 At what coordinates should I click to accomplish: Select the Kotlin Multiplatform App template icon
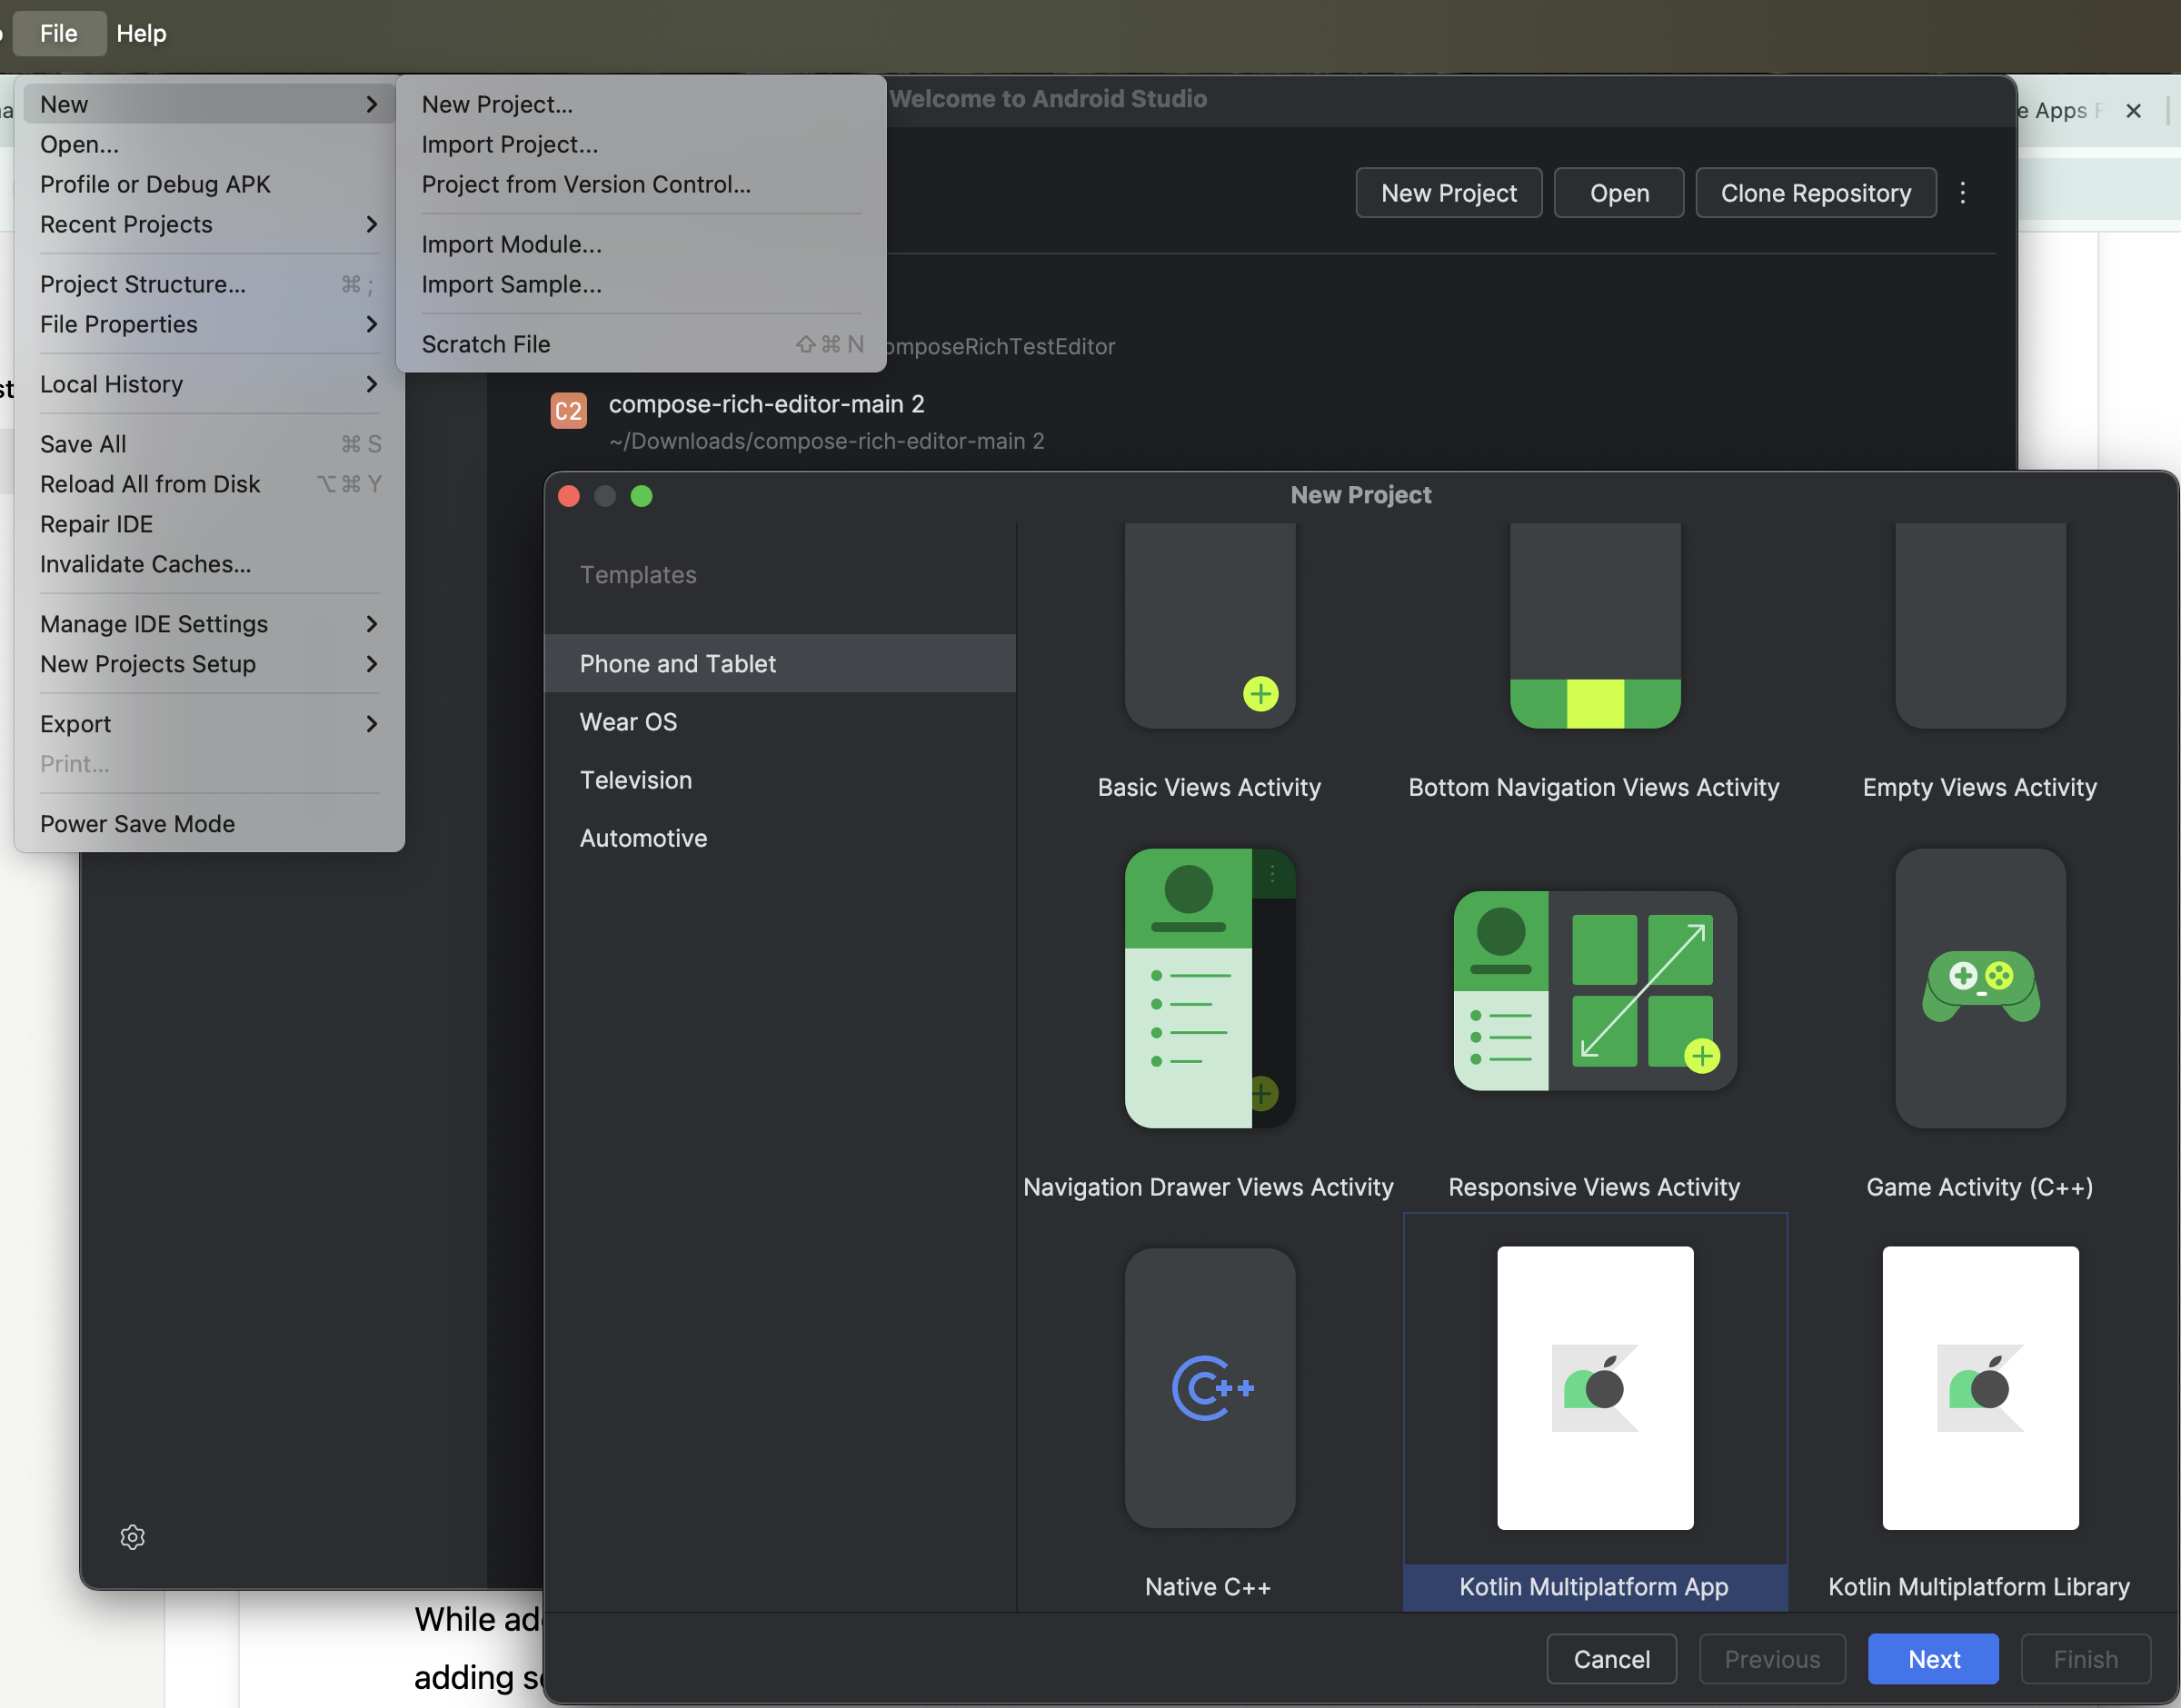click(1595, 1387)
